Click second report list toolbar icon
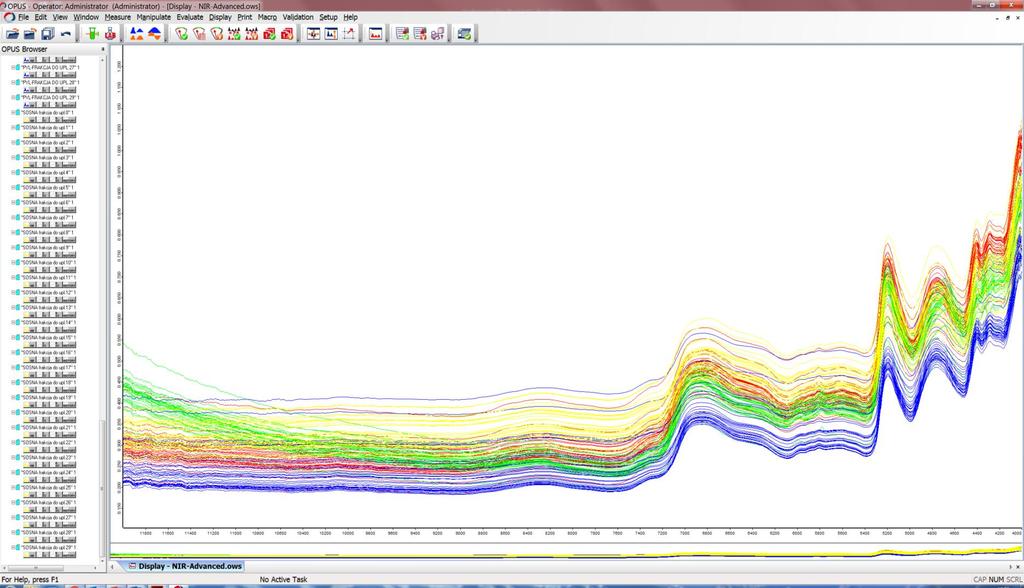This screenshot has width=1024, height=588. [420, 33]
